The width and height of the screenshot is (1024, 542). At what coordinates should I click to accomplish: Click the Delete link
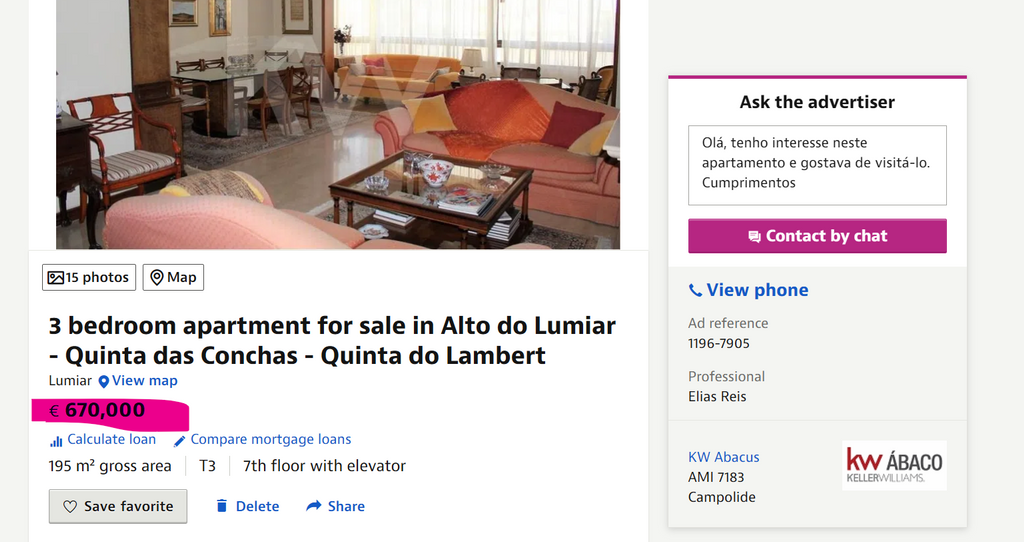(x=248, y=506)
